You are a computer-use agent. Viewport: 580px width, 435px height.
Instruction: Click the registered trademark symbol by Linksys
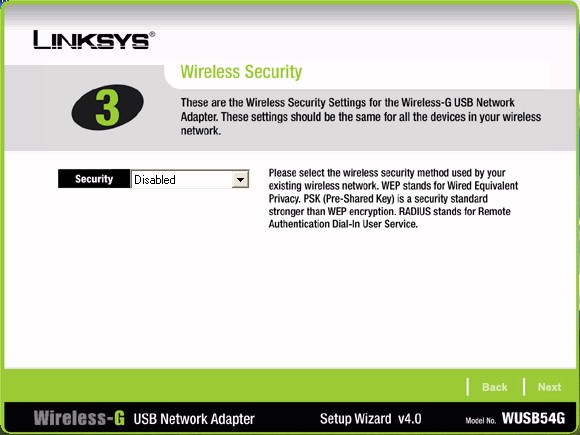(x=152, y=34)
